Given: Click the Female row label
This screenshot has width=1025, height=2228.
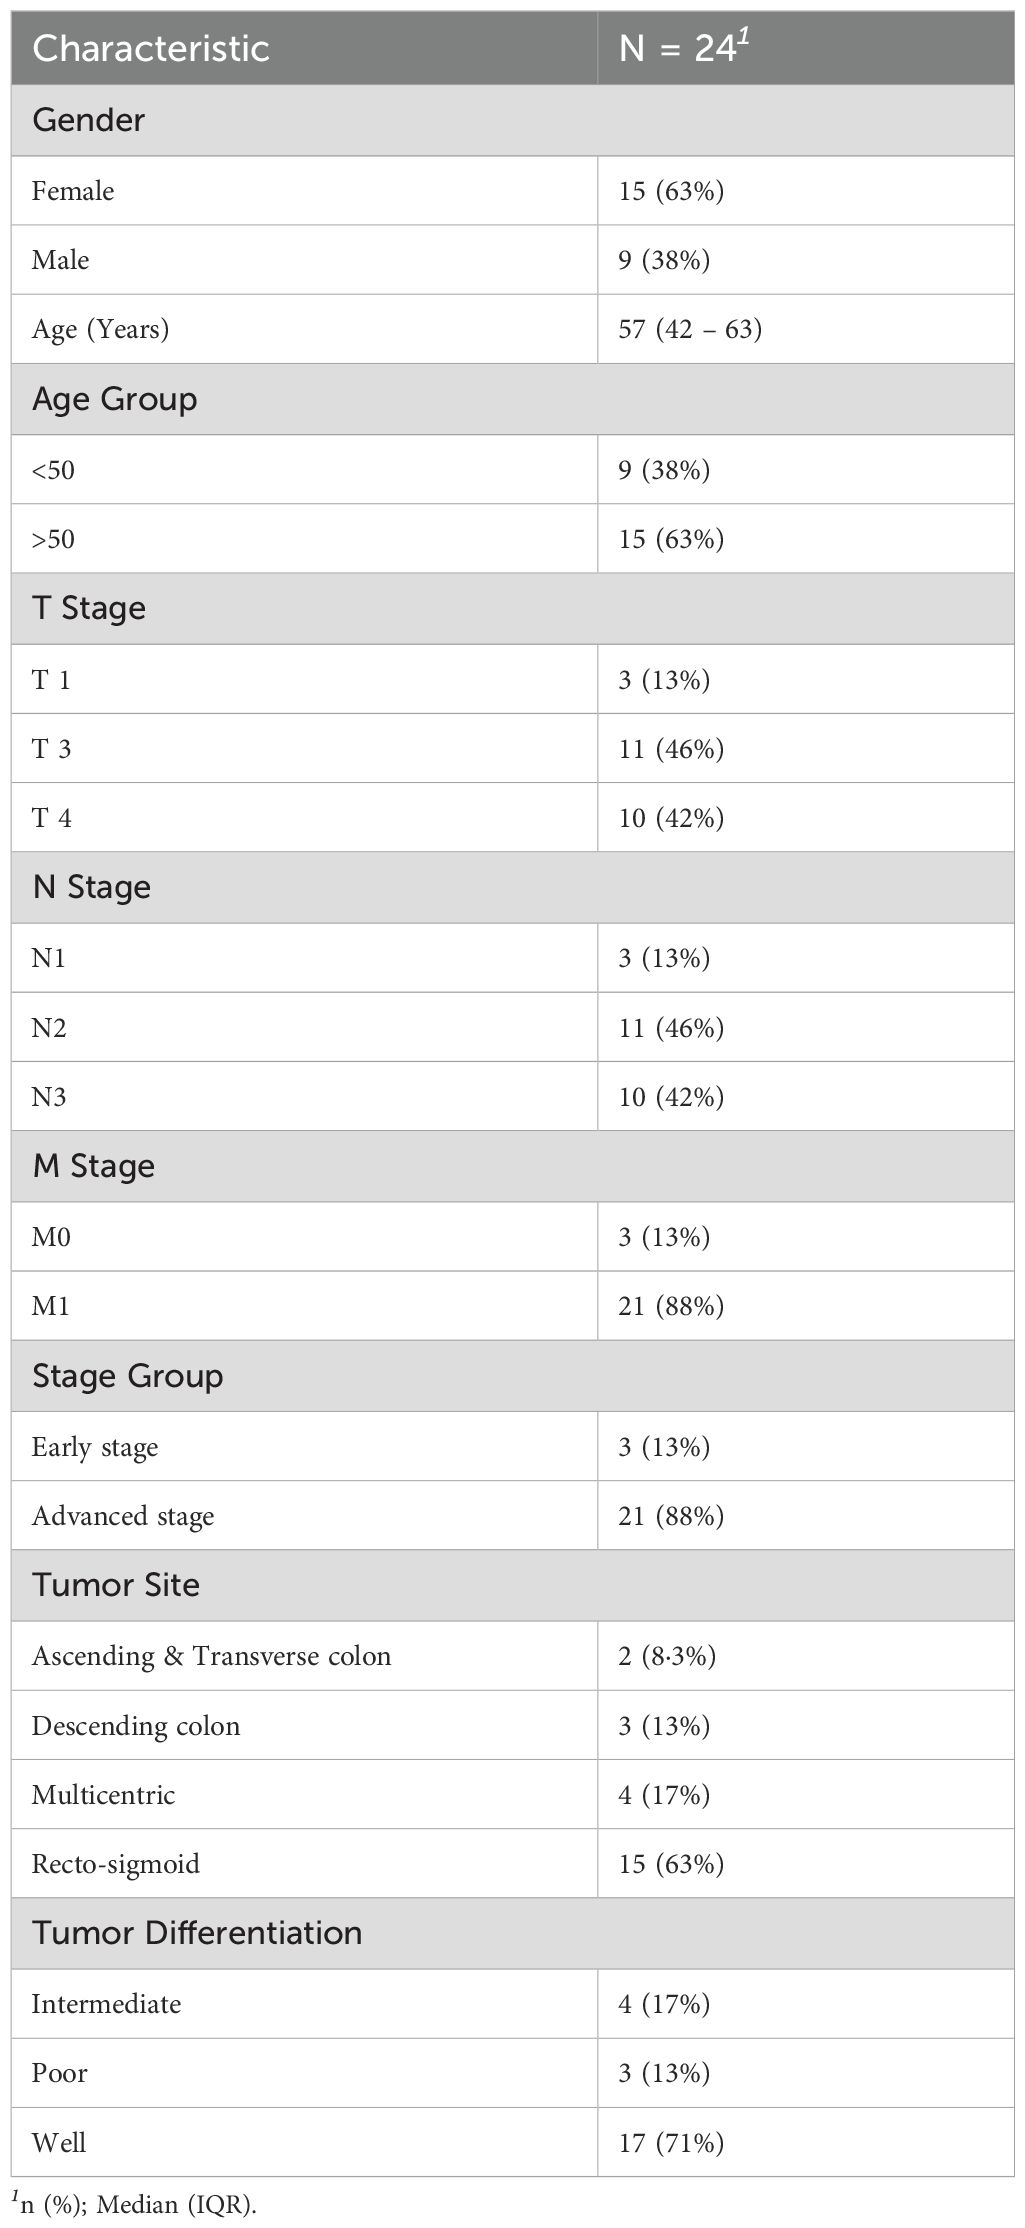Looking at the screenshot, I should click(73, 191).
